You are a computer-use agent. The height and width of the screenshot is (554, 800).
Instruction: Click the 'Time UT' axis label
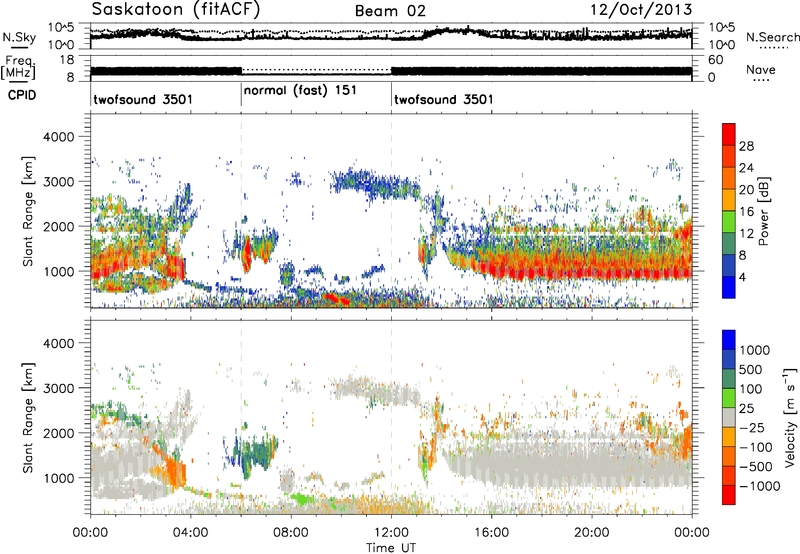coord(391,547)
